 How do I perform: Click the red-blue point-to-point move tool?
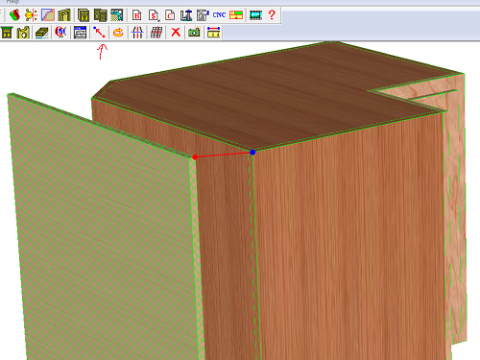pyautogui.click(x=99, y=32)
